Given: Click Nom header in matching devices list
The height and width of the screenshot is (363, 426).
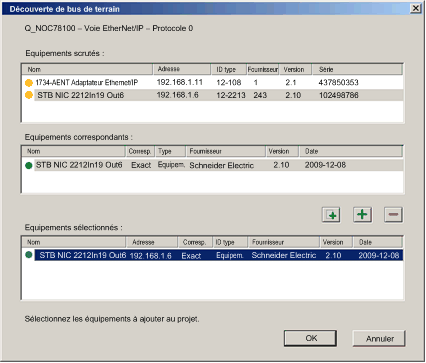Looking at the screenshot, I should tap(74, 151).
